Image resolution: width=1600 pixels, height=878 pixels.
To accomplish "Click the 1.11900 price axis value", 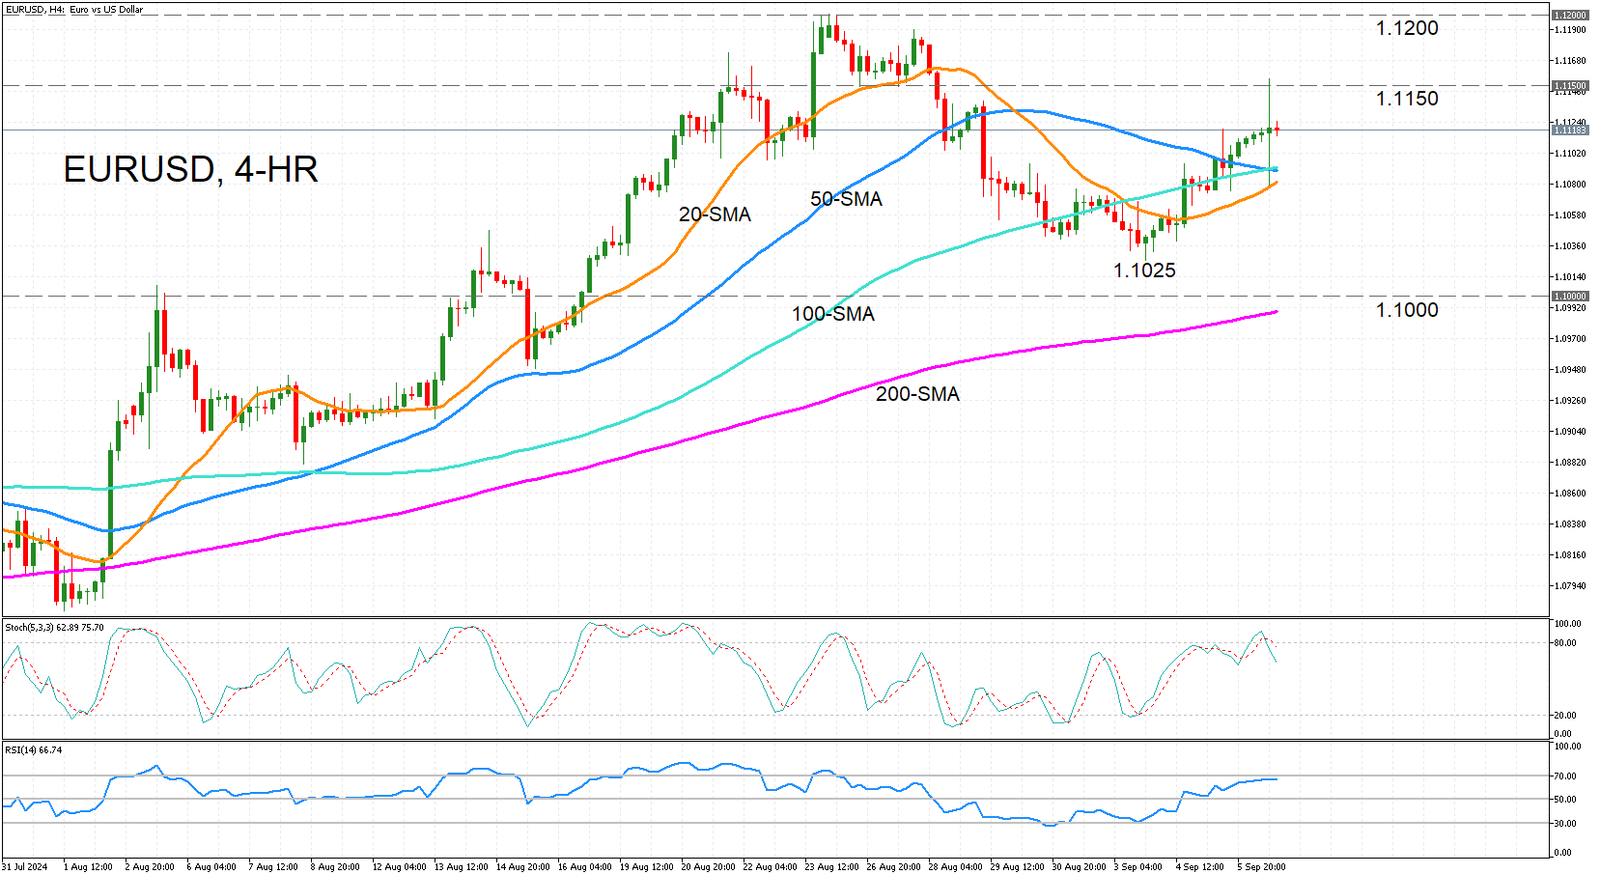I will point(1570,30).
